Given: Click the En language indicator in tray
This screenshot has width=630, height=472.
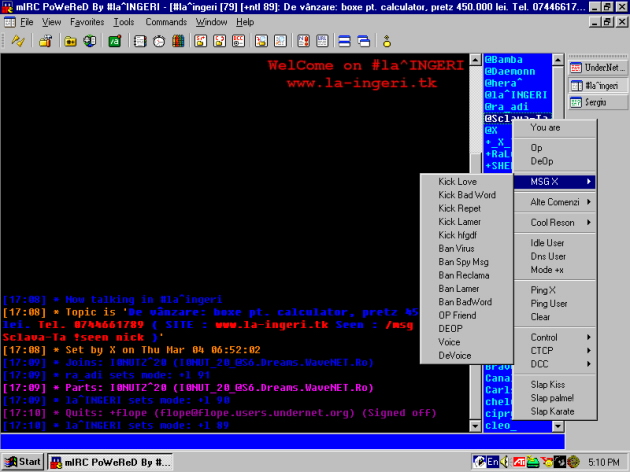Looking at the screenshot, I should (493, 462).
